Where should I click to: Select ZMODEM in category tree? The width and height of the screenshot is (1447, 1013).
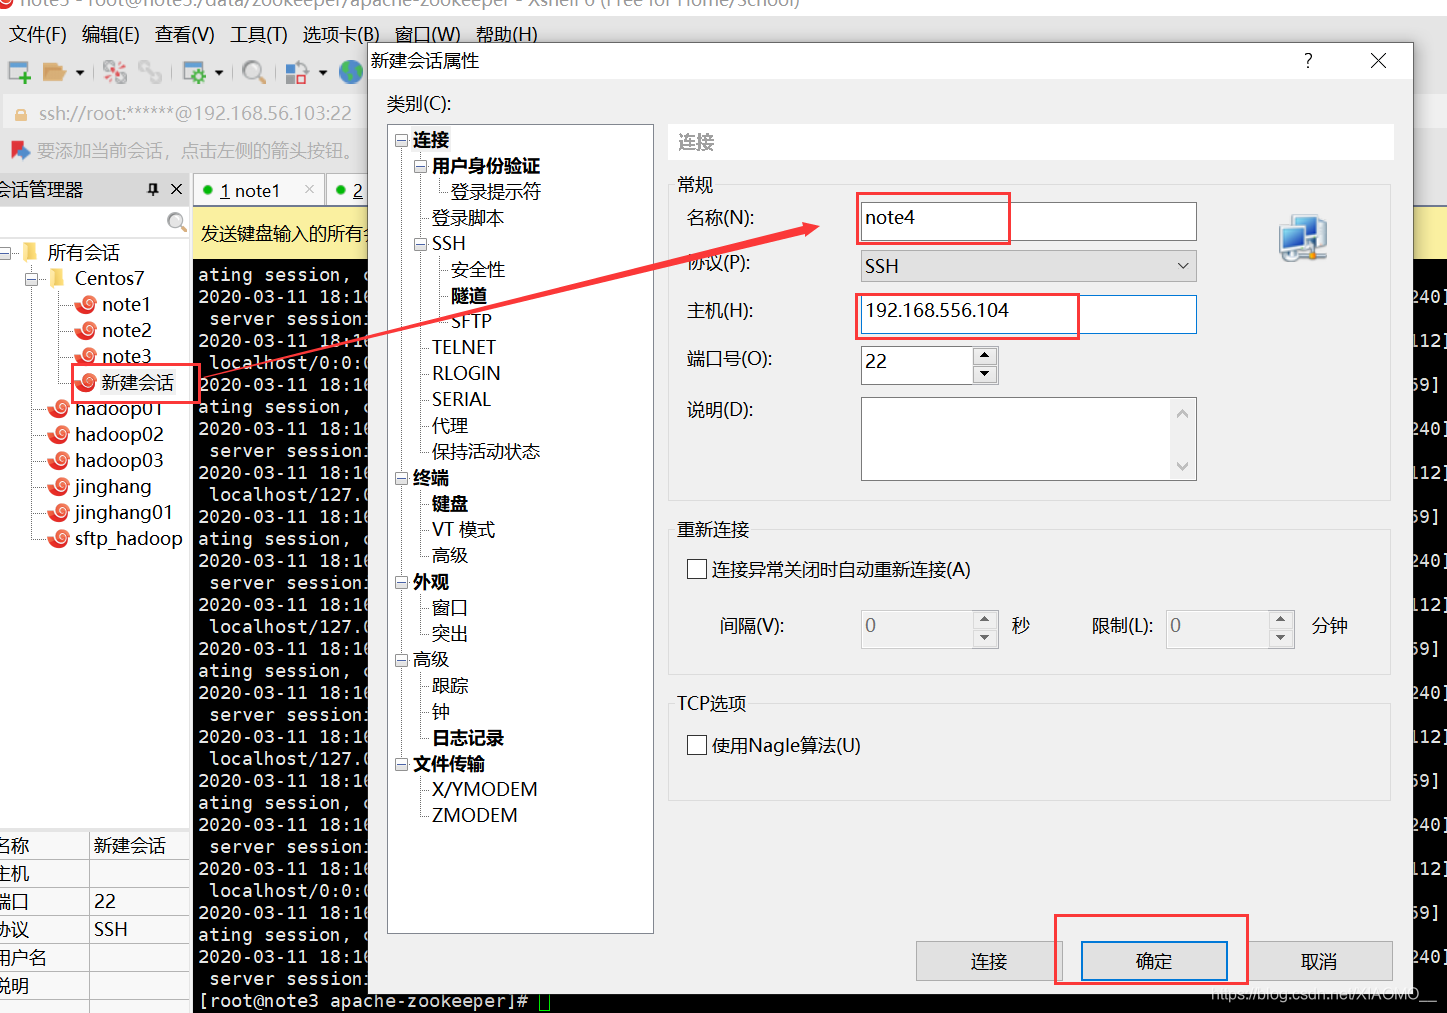pos(475,816)
